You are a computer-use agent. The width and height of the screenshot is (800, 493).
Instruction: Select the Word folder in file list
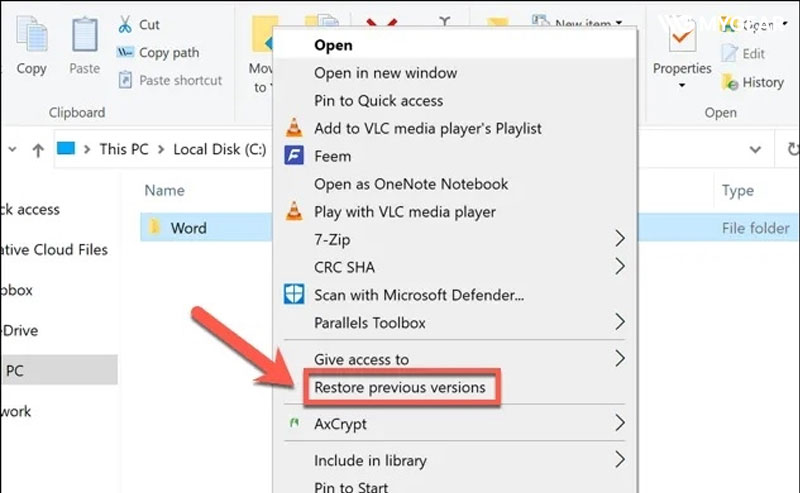click(188, 228)
